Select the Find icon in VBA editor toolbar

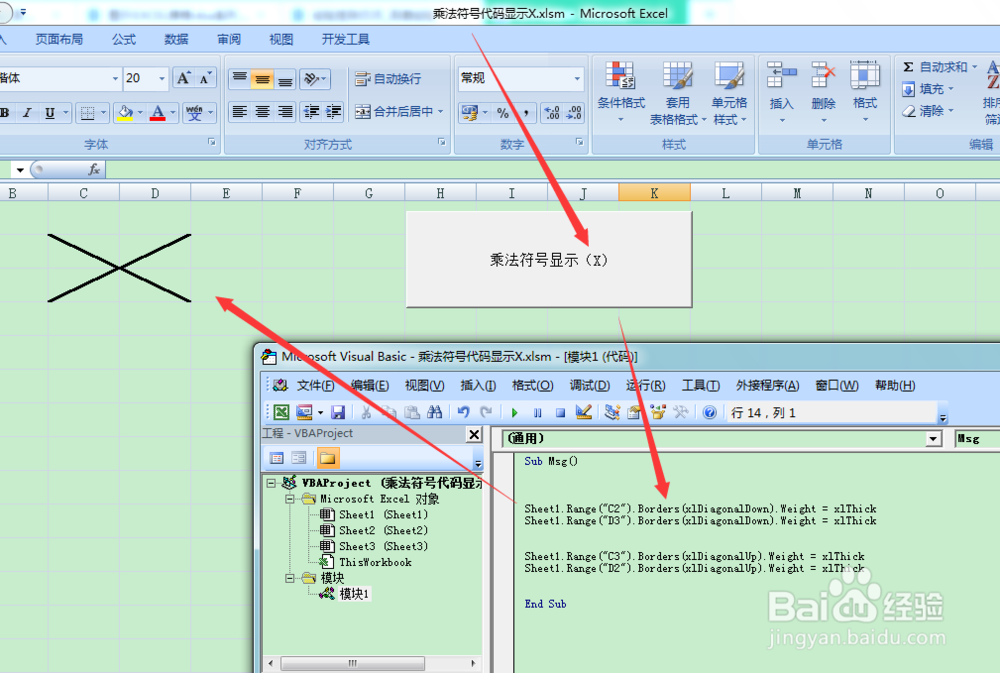click(437, 412)
